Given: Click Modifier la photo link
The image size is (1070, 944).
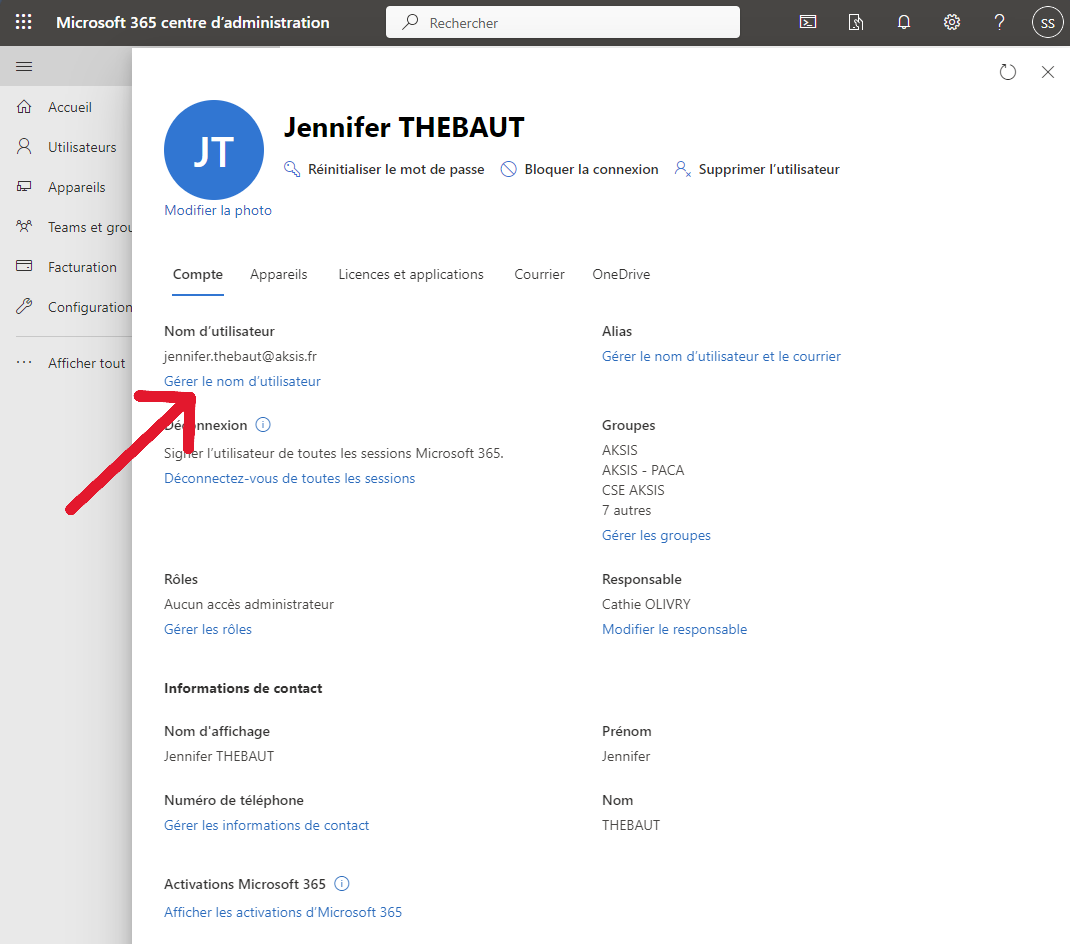Looking at the screenshot, I should click(x=218, y=210).
